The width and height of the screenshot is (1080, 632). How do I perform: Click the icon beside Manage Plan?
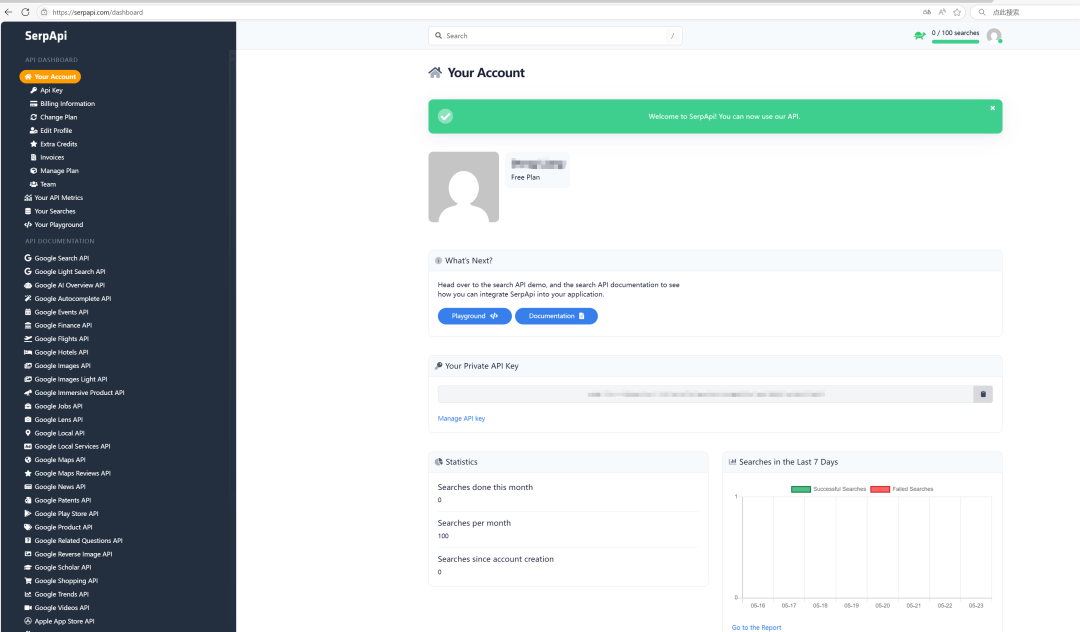click(33, 171)
